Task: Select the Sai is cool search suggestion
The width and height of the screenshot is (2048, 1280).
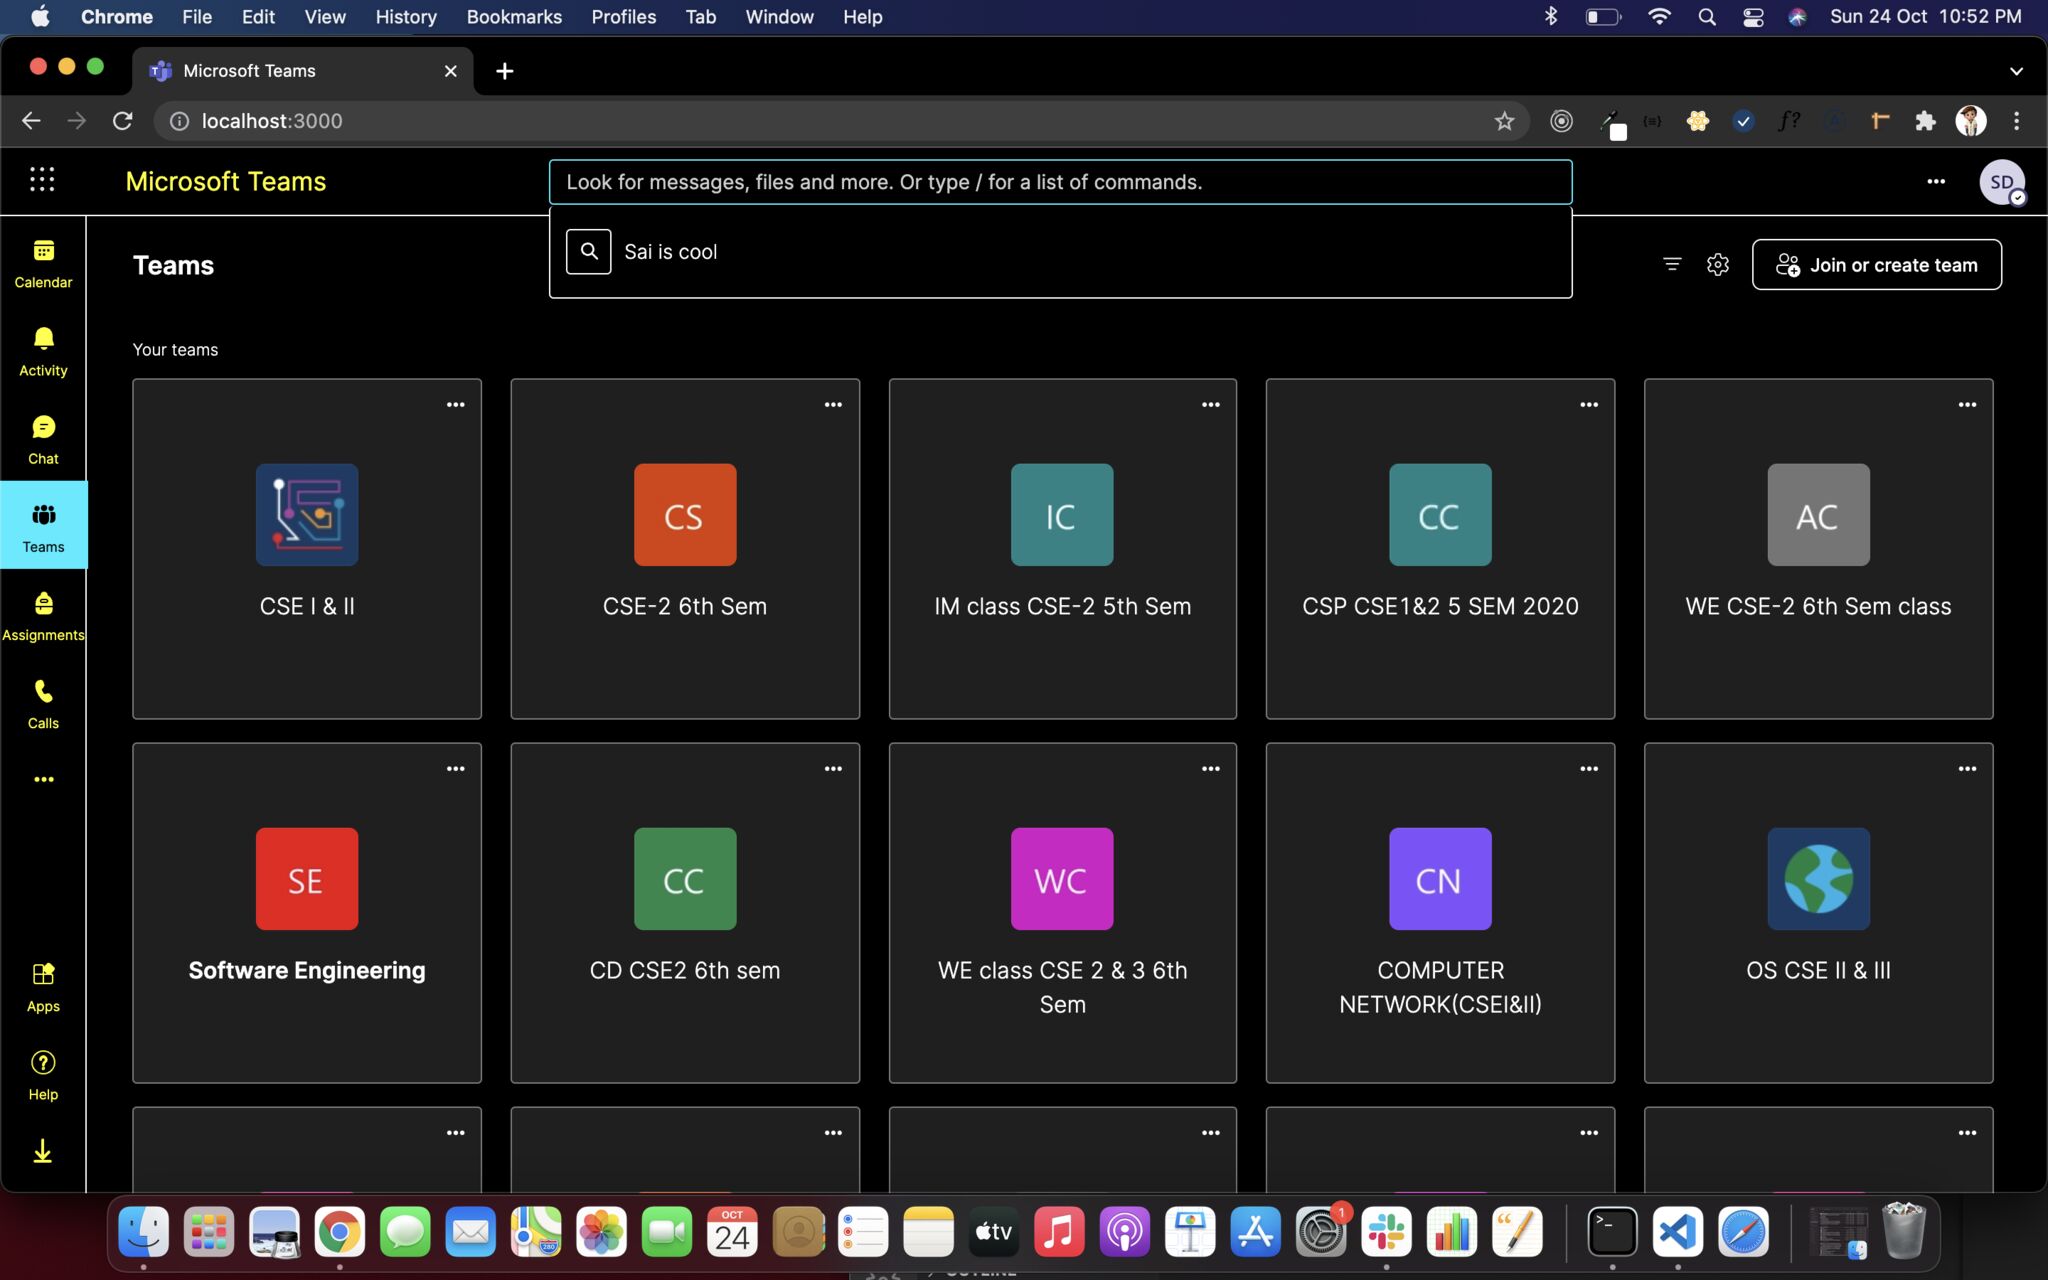Action: 671,252
